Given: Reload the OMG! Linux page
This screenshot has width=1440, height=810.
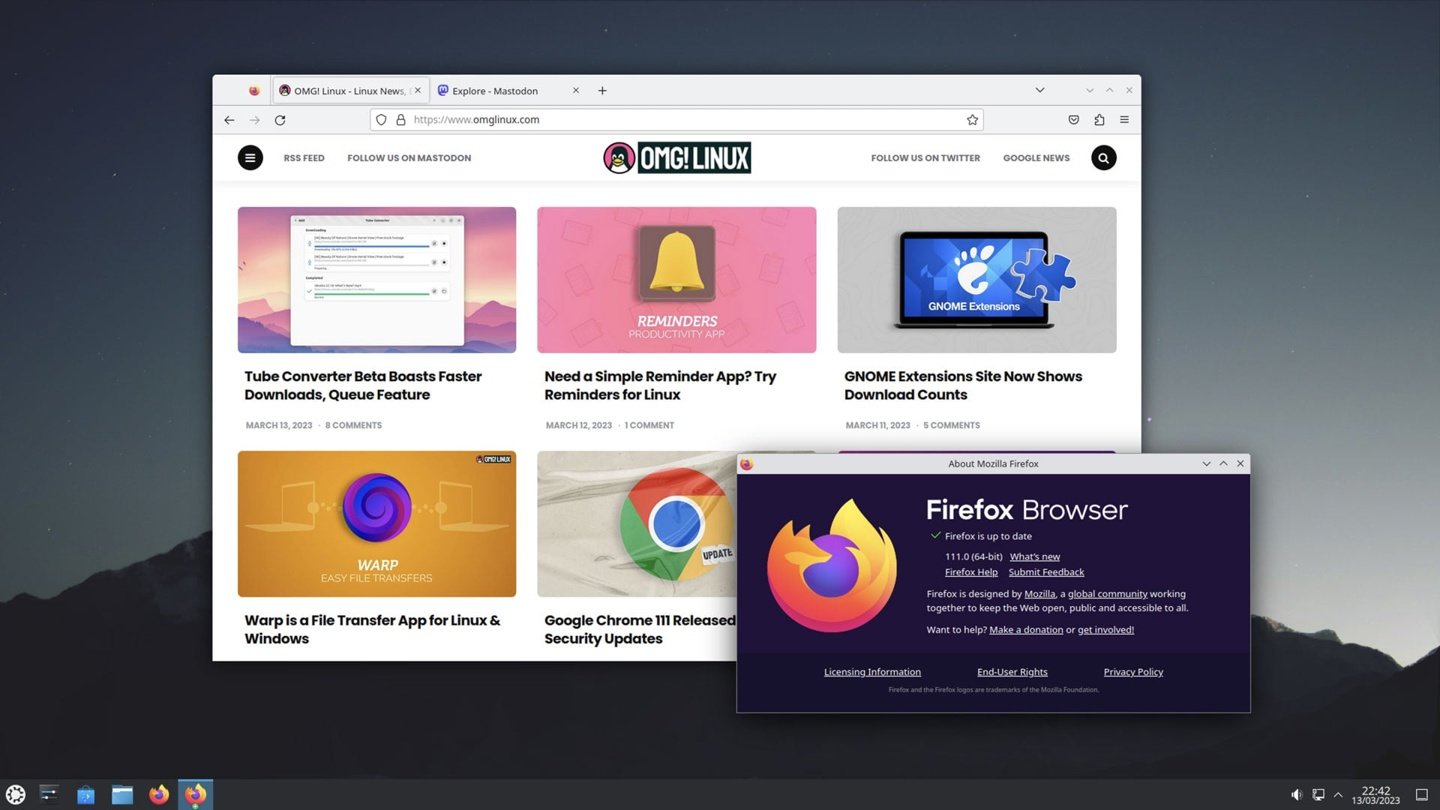Looking at the screenshot, I should pyautogui.click(x=280, y=120).
